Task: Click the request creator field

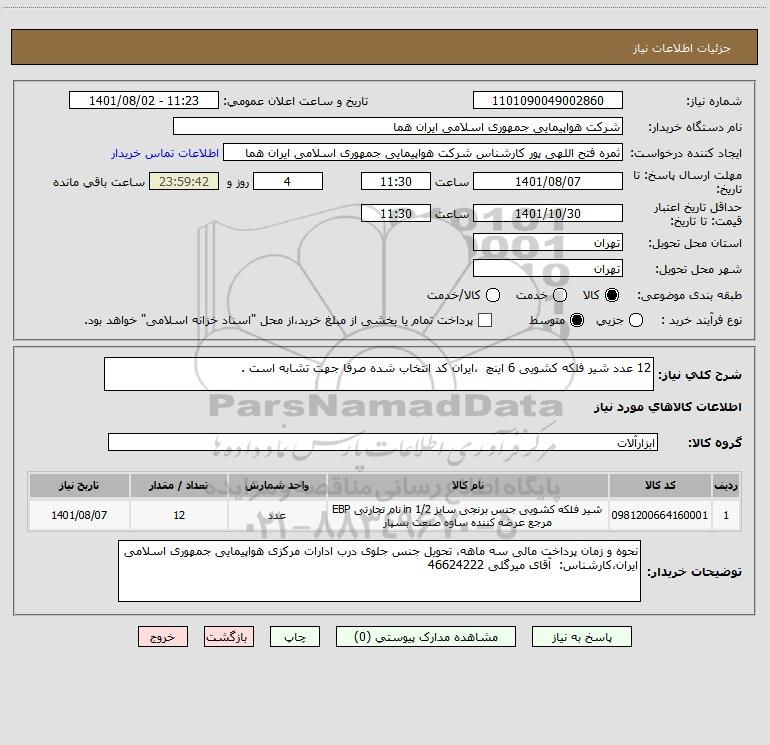Action: pos(423,153)
